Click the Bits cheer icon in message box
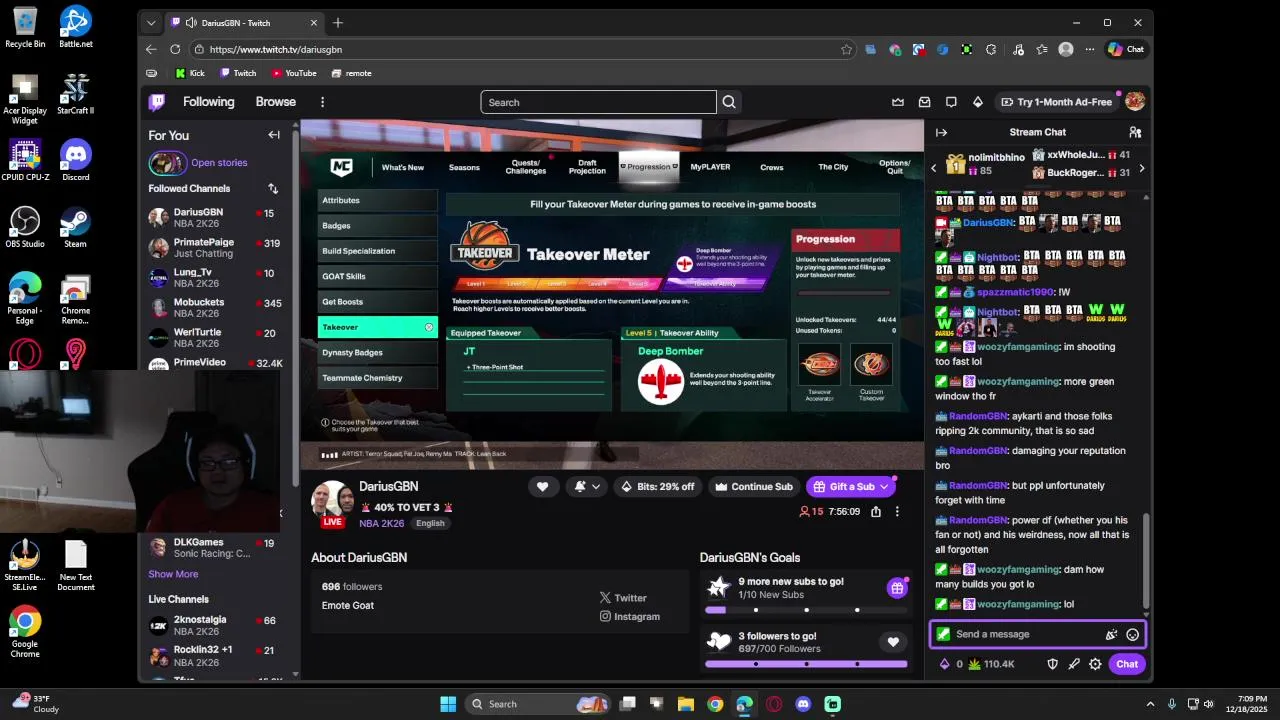The width and height of the screenshot is (1280, 720). coord(1111,634)
